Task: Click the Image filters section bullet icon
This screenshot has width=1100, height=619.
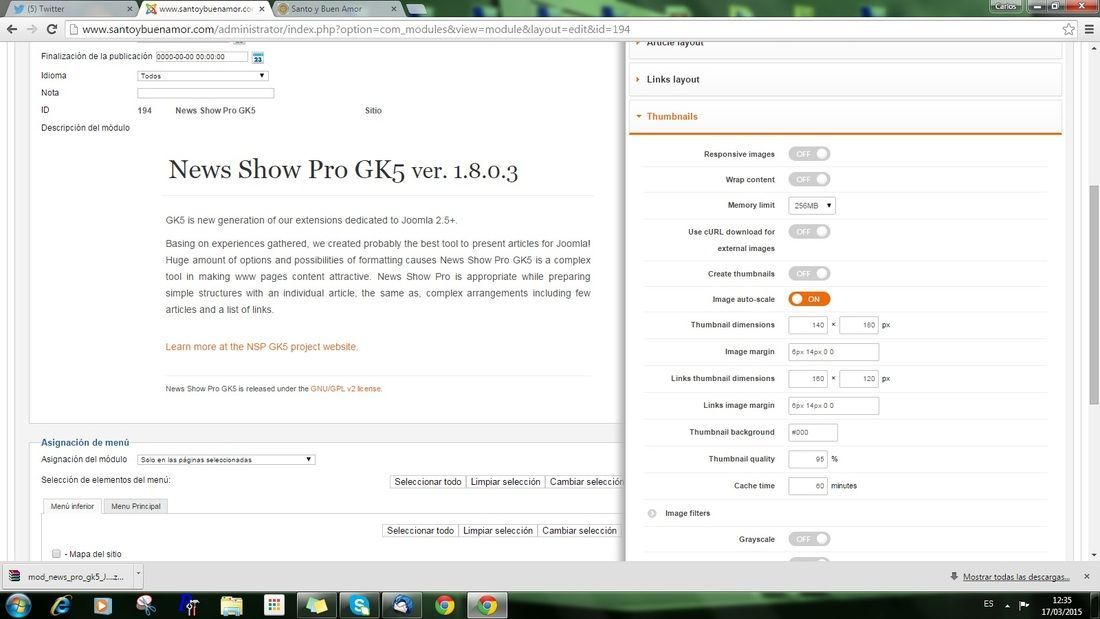Action: [x=652, y=513]
